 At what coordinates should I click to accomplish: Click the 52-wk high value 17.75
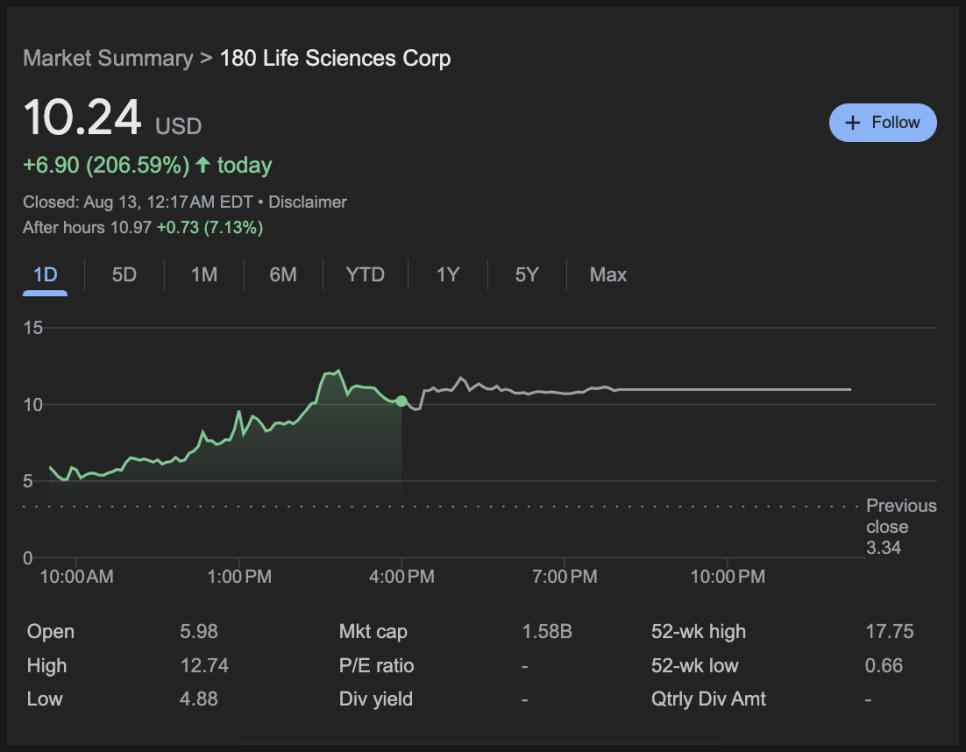point(890,631)
